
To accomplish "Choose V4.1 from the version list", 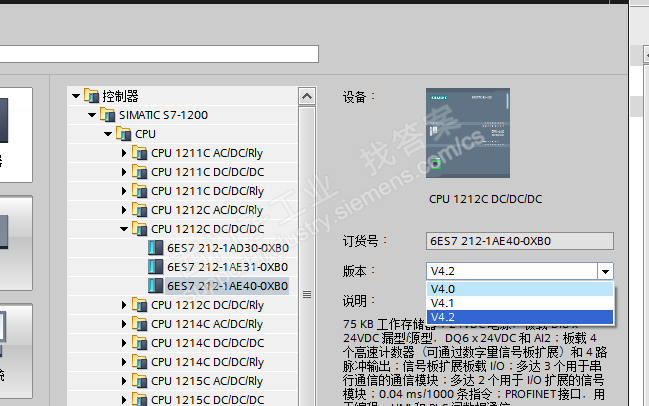I will (520, 303).
